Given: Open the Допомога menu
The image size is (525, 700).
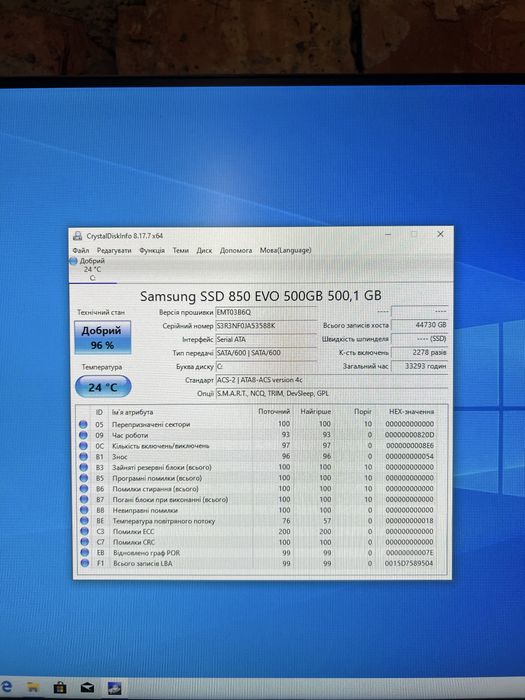Looking at the screenshot, I should (236, 250).
